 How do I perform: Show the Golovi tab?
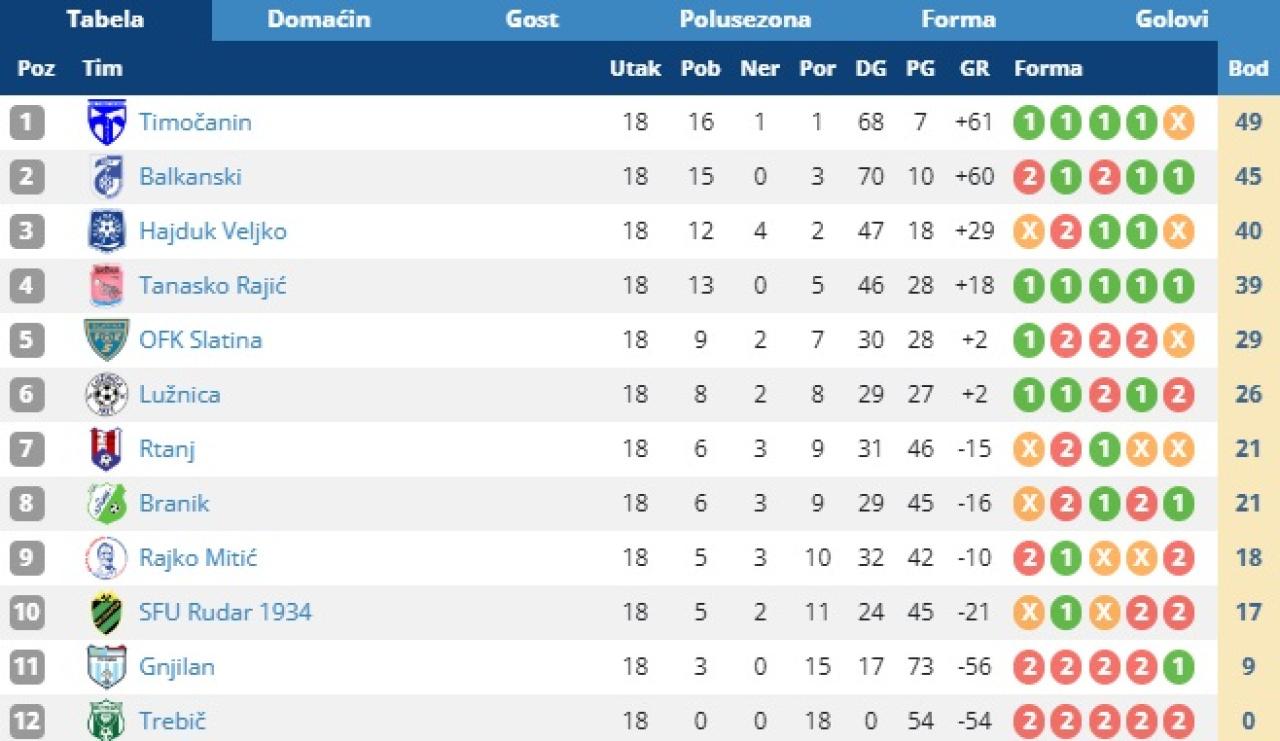click(1172, 20)
